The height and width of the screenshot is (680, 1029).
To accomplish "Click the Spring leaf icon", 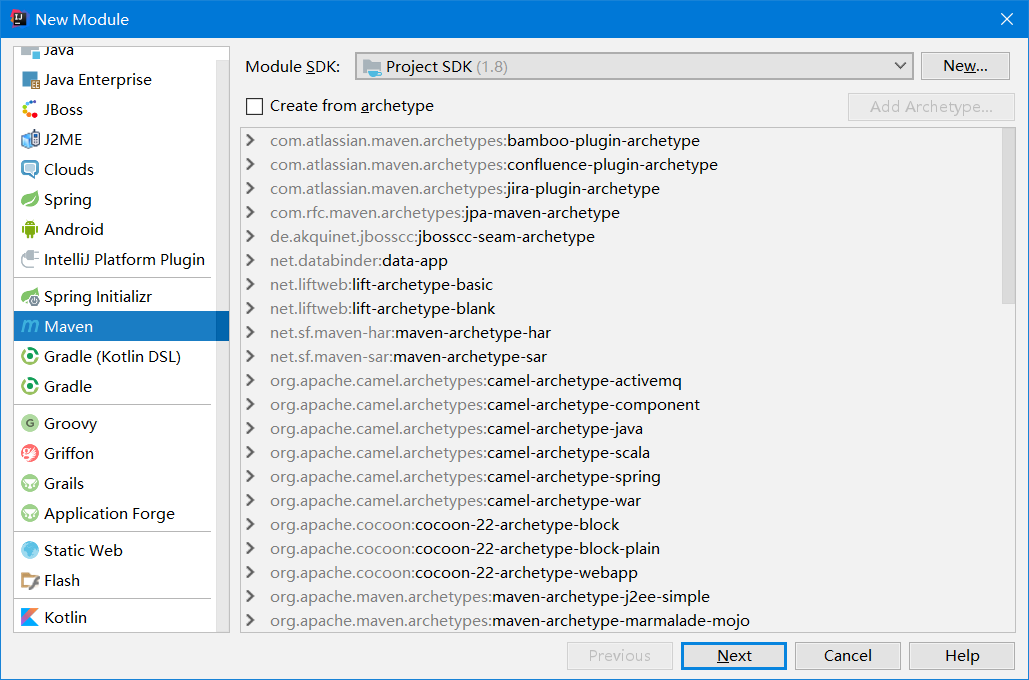I will (30, 200).
